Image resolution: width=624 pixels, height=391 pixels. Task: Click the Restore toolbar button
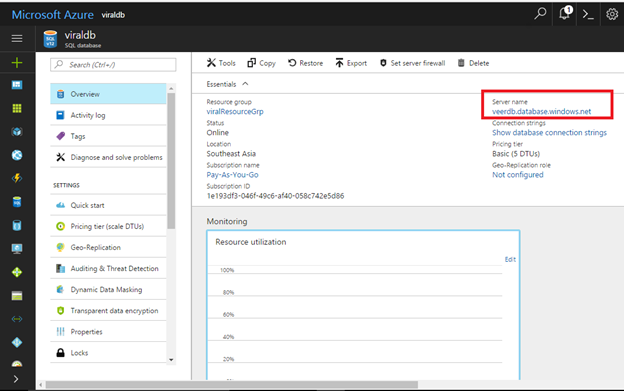coord(305,63)
